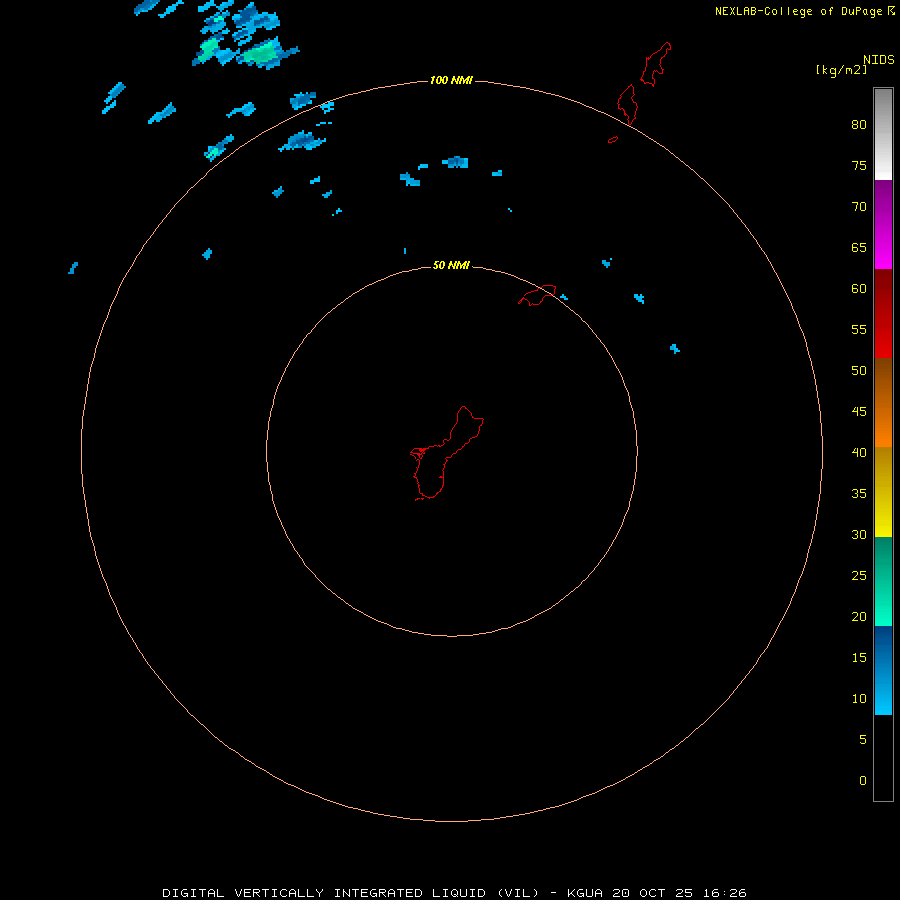The width and height of the screenshot is (900, 900).
Task: Click the Tinian island outline near 100 NMI ring
Action: click(x=627, y=104)
